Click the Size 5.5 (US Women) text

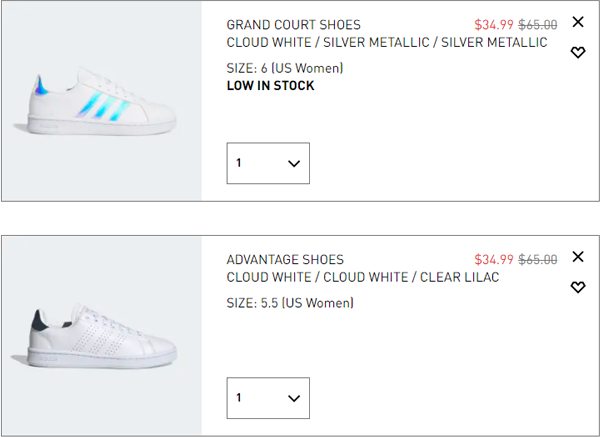pyautogui.click(x=290, y=303)
